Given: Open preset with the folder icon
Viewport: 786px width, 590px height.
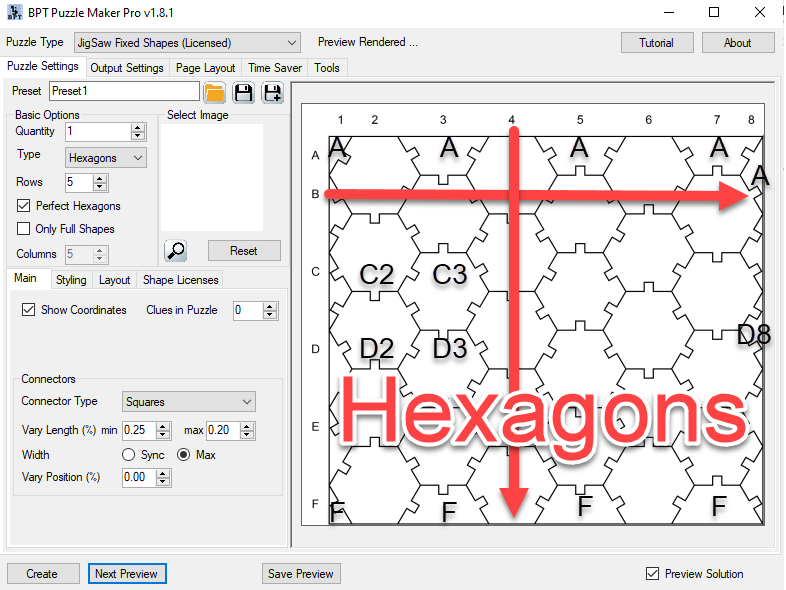Looking at the screenshot, I should [214, 93].
